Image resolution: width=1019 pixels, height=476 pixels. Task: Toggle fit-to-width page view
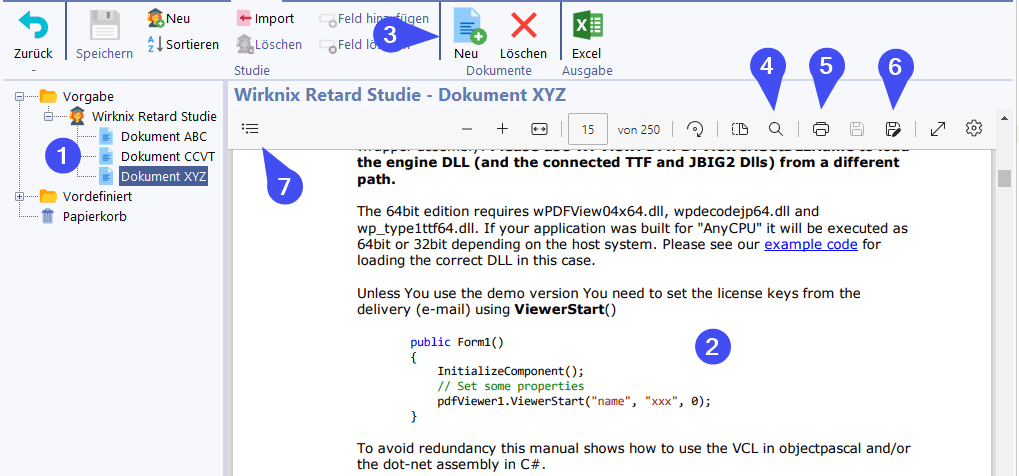coord(539,129)
